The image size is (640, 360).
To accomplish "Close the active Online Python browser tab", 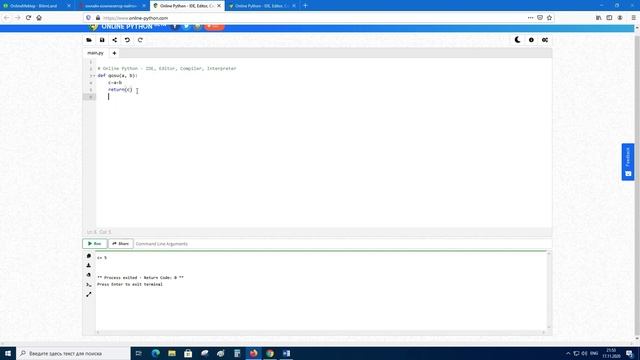I will click(x=219, y=6).
